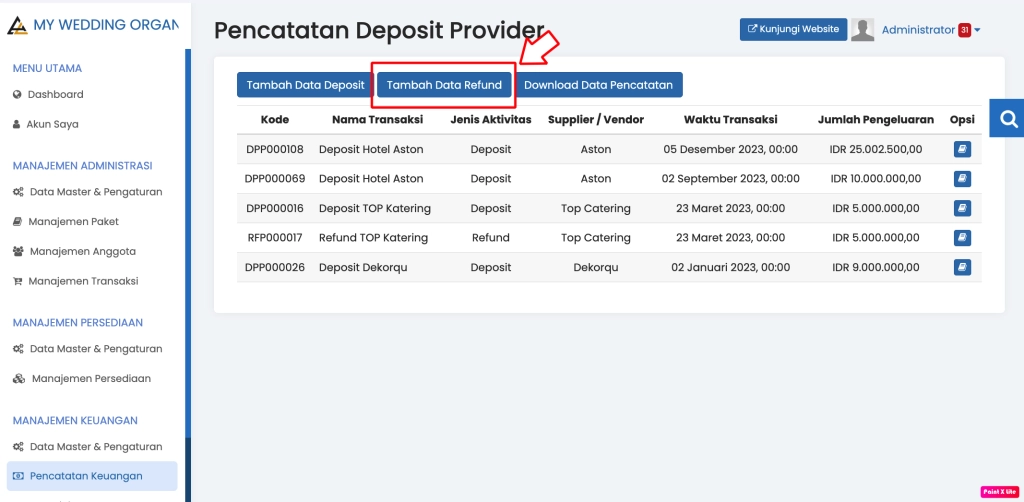Open detail icon for DPP000069 row
Viewport: 1024px width, 502px height.
click(x=962, y=179)
